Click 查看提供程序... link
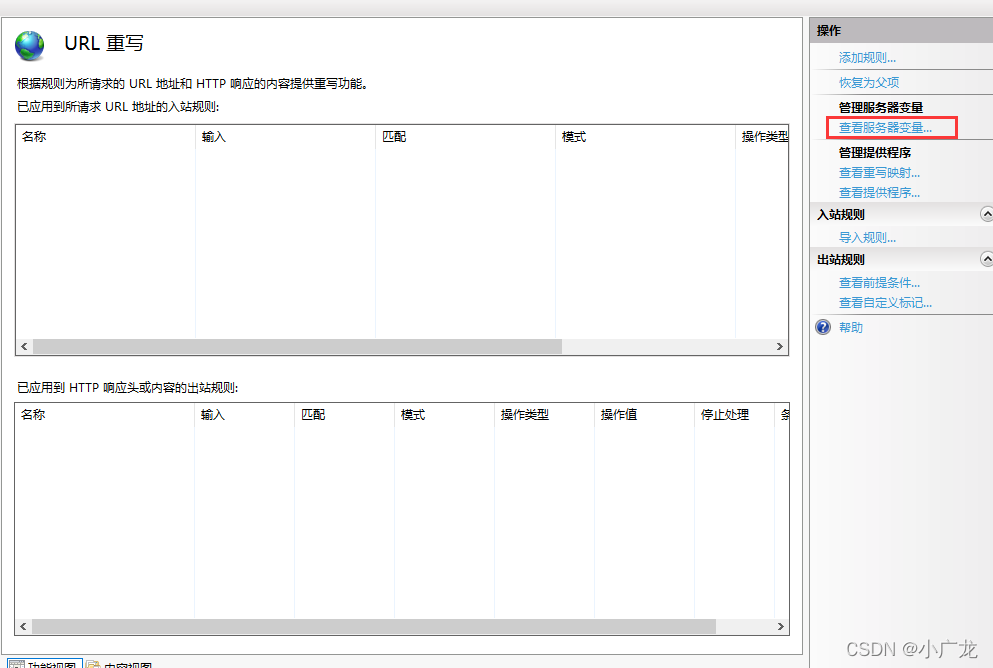 pyautogui.click(x=879, y=192)
